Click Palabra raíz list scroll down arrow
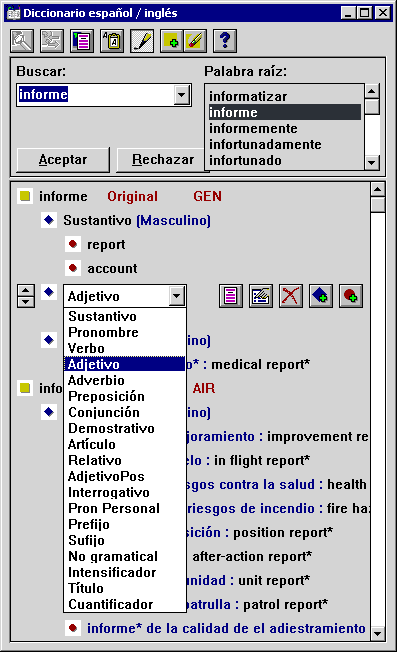The height and width of the screenshot is (652, 397). pos(372,163)
